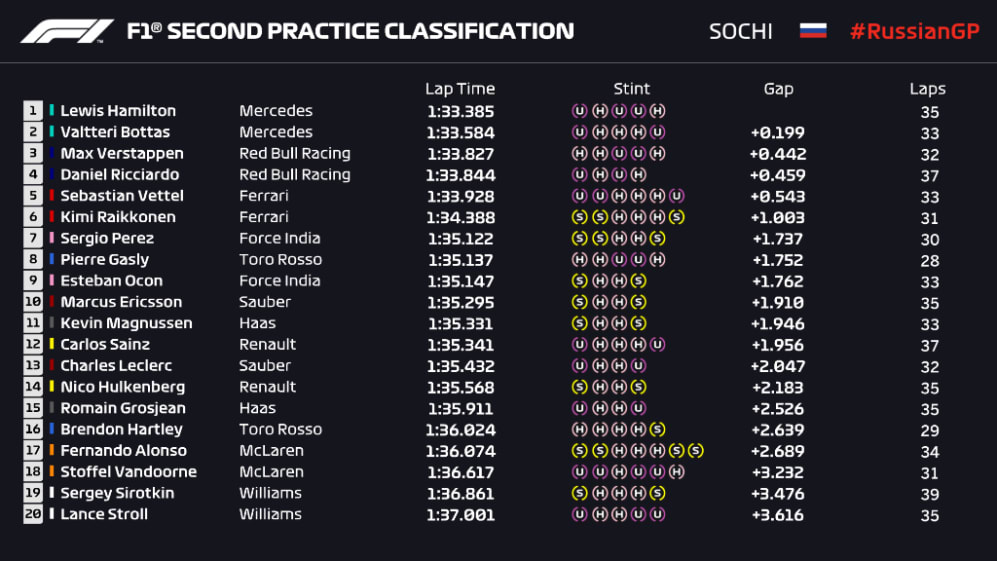Viewport: 997px width, 561px height.
Task: Click Hamilton's teal team color bar
Action: pyautogui.click(x=52, y=111)
